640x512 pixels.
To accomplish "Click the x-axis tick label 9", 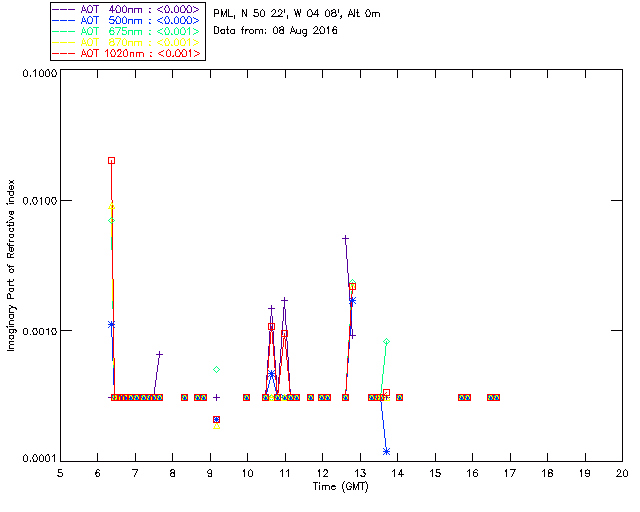I will pos(210,473).
